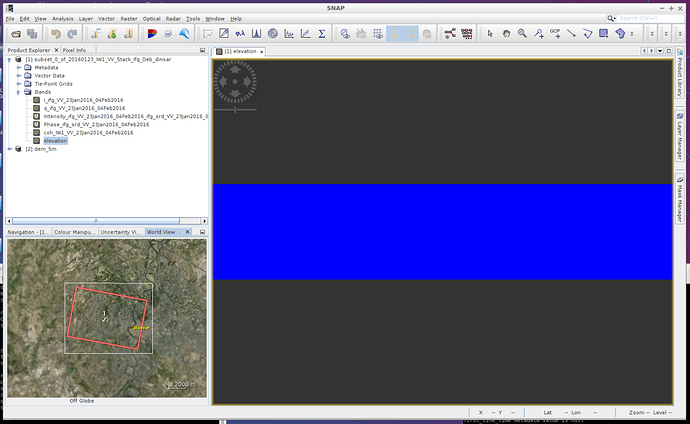This screenshot has height=424, width=690.
Task: Collapse the Bands folder
Action: (18, 92)
